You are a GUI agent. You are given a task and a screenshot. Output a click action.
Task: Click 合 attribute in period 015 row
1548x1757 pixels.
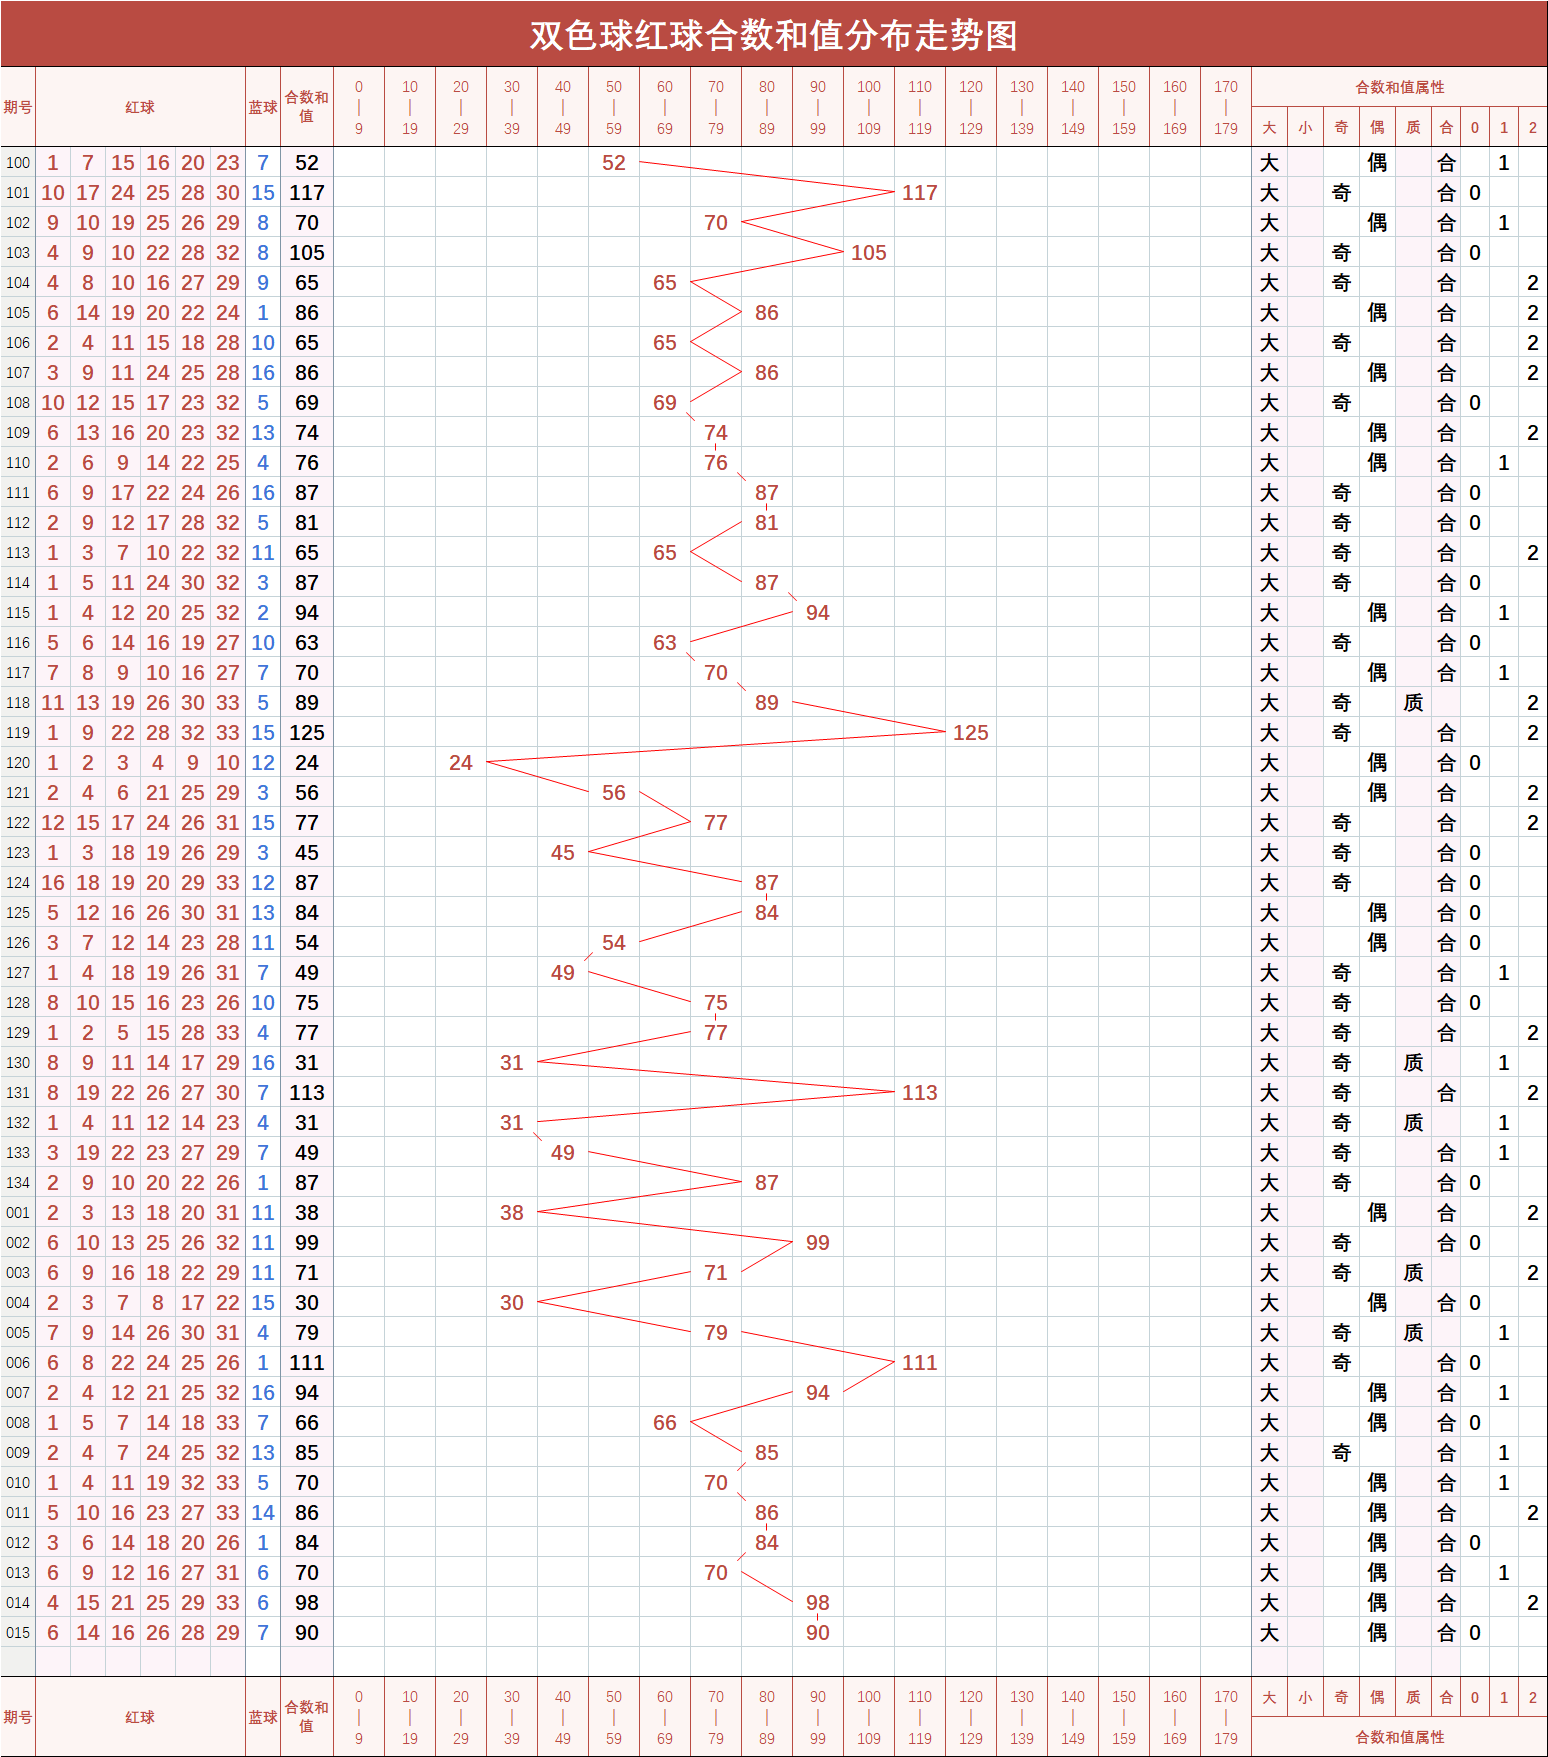coord(1445,1632)
